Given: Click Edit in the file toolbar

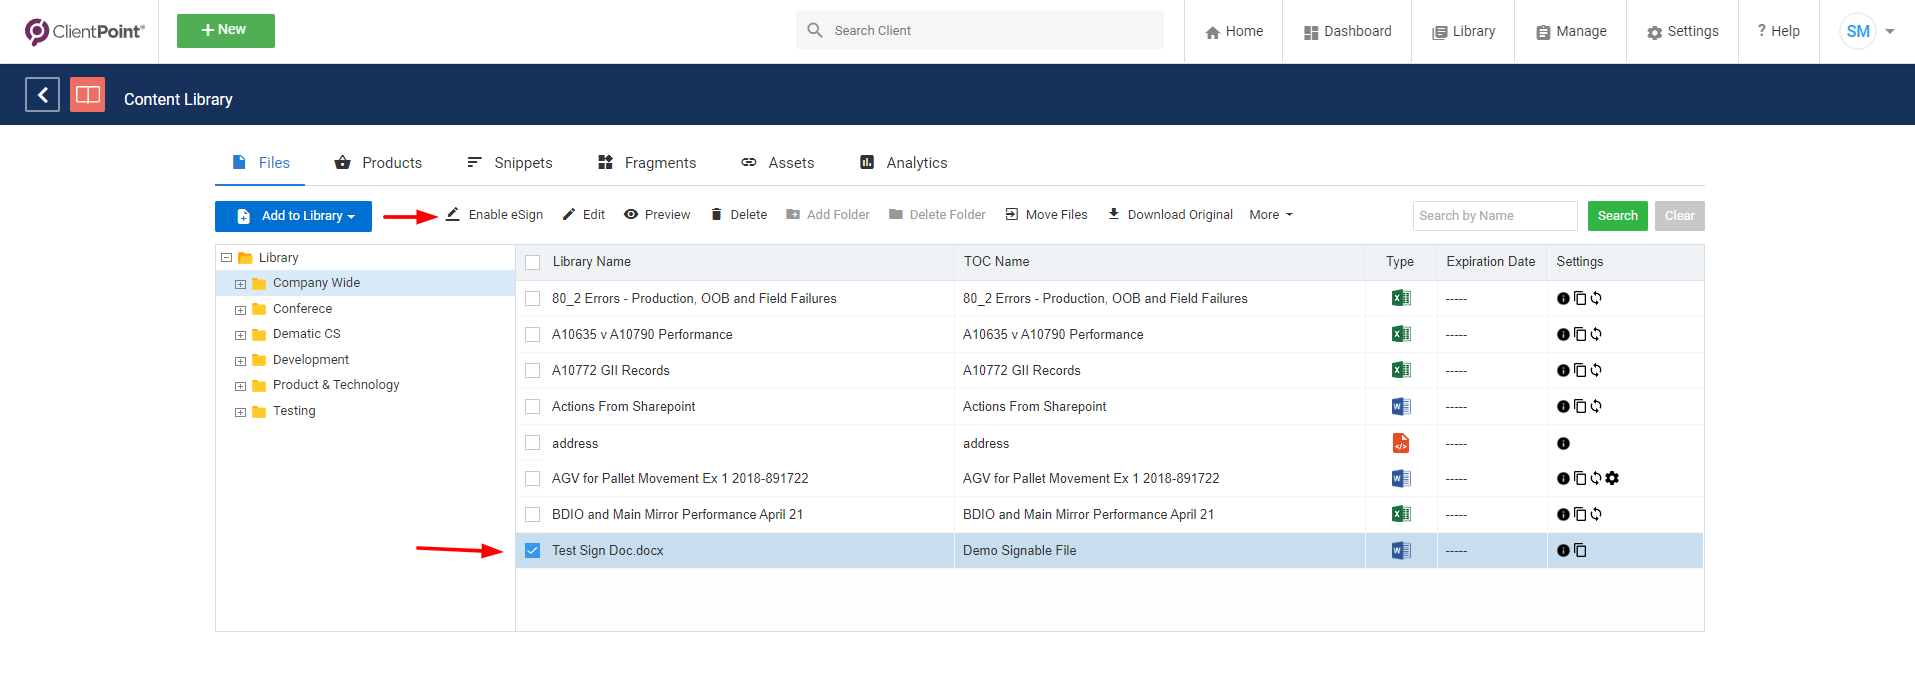Looking at the screenshot, I should 584,215.
